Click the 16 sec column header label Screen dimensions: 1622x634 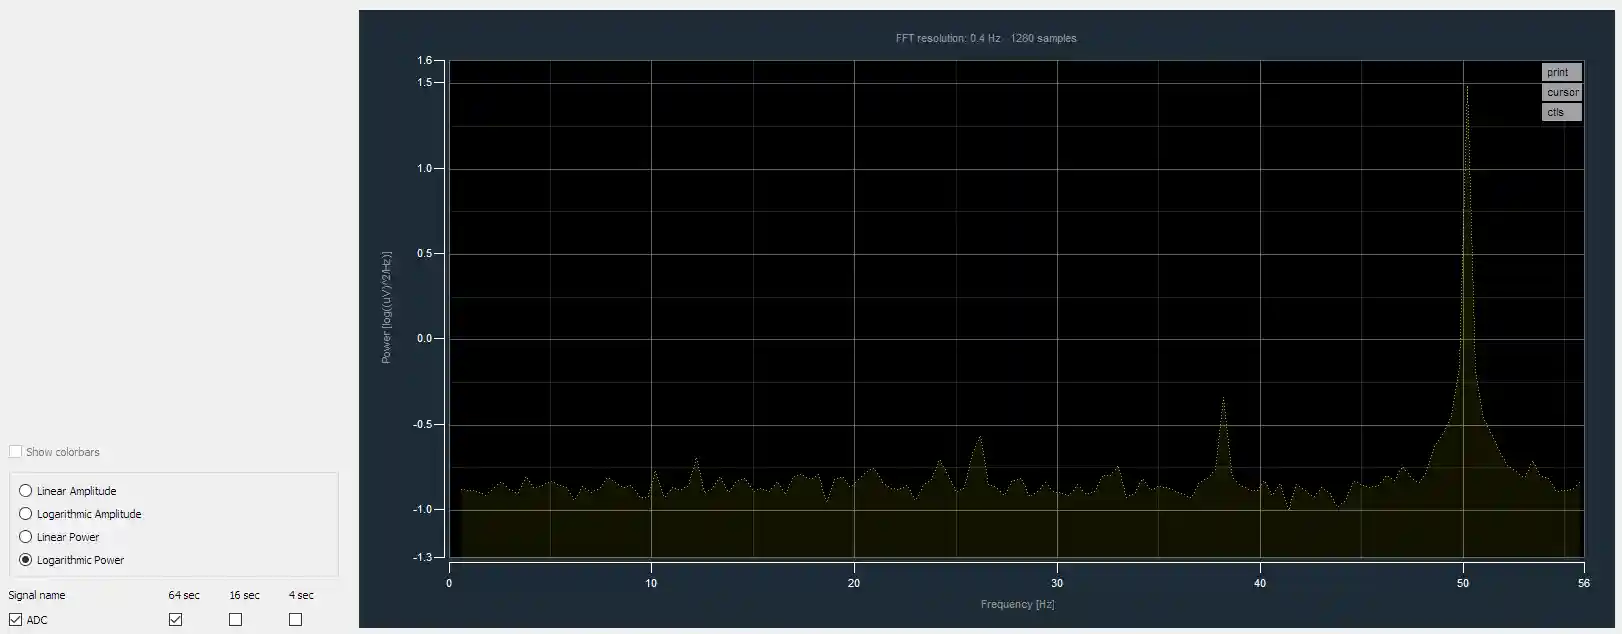244,595
